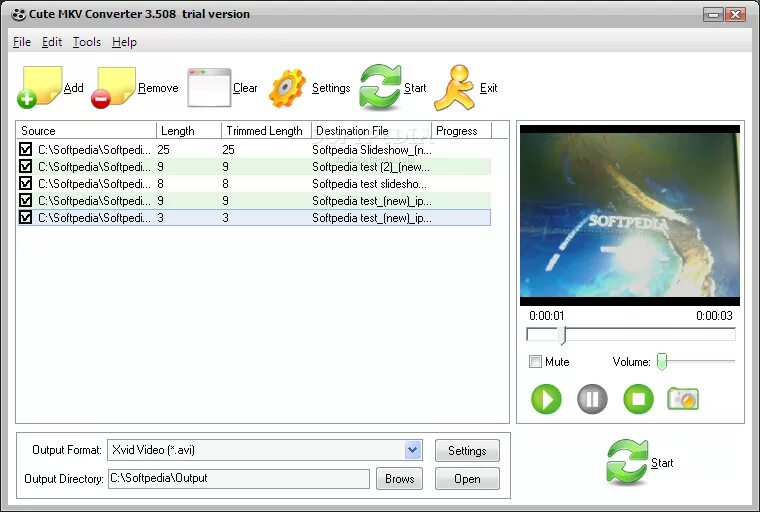Image resolution: width=760 pixels, height=512 pixels.
Task: Select the 'Softpedia test (2)_(new...' destination cell
Action: point(370,167)
